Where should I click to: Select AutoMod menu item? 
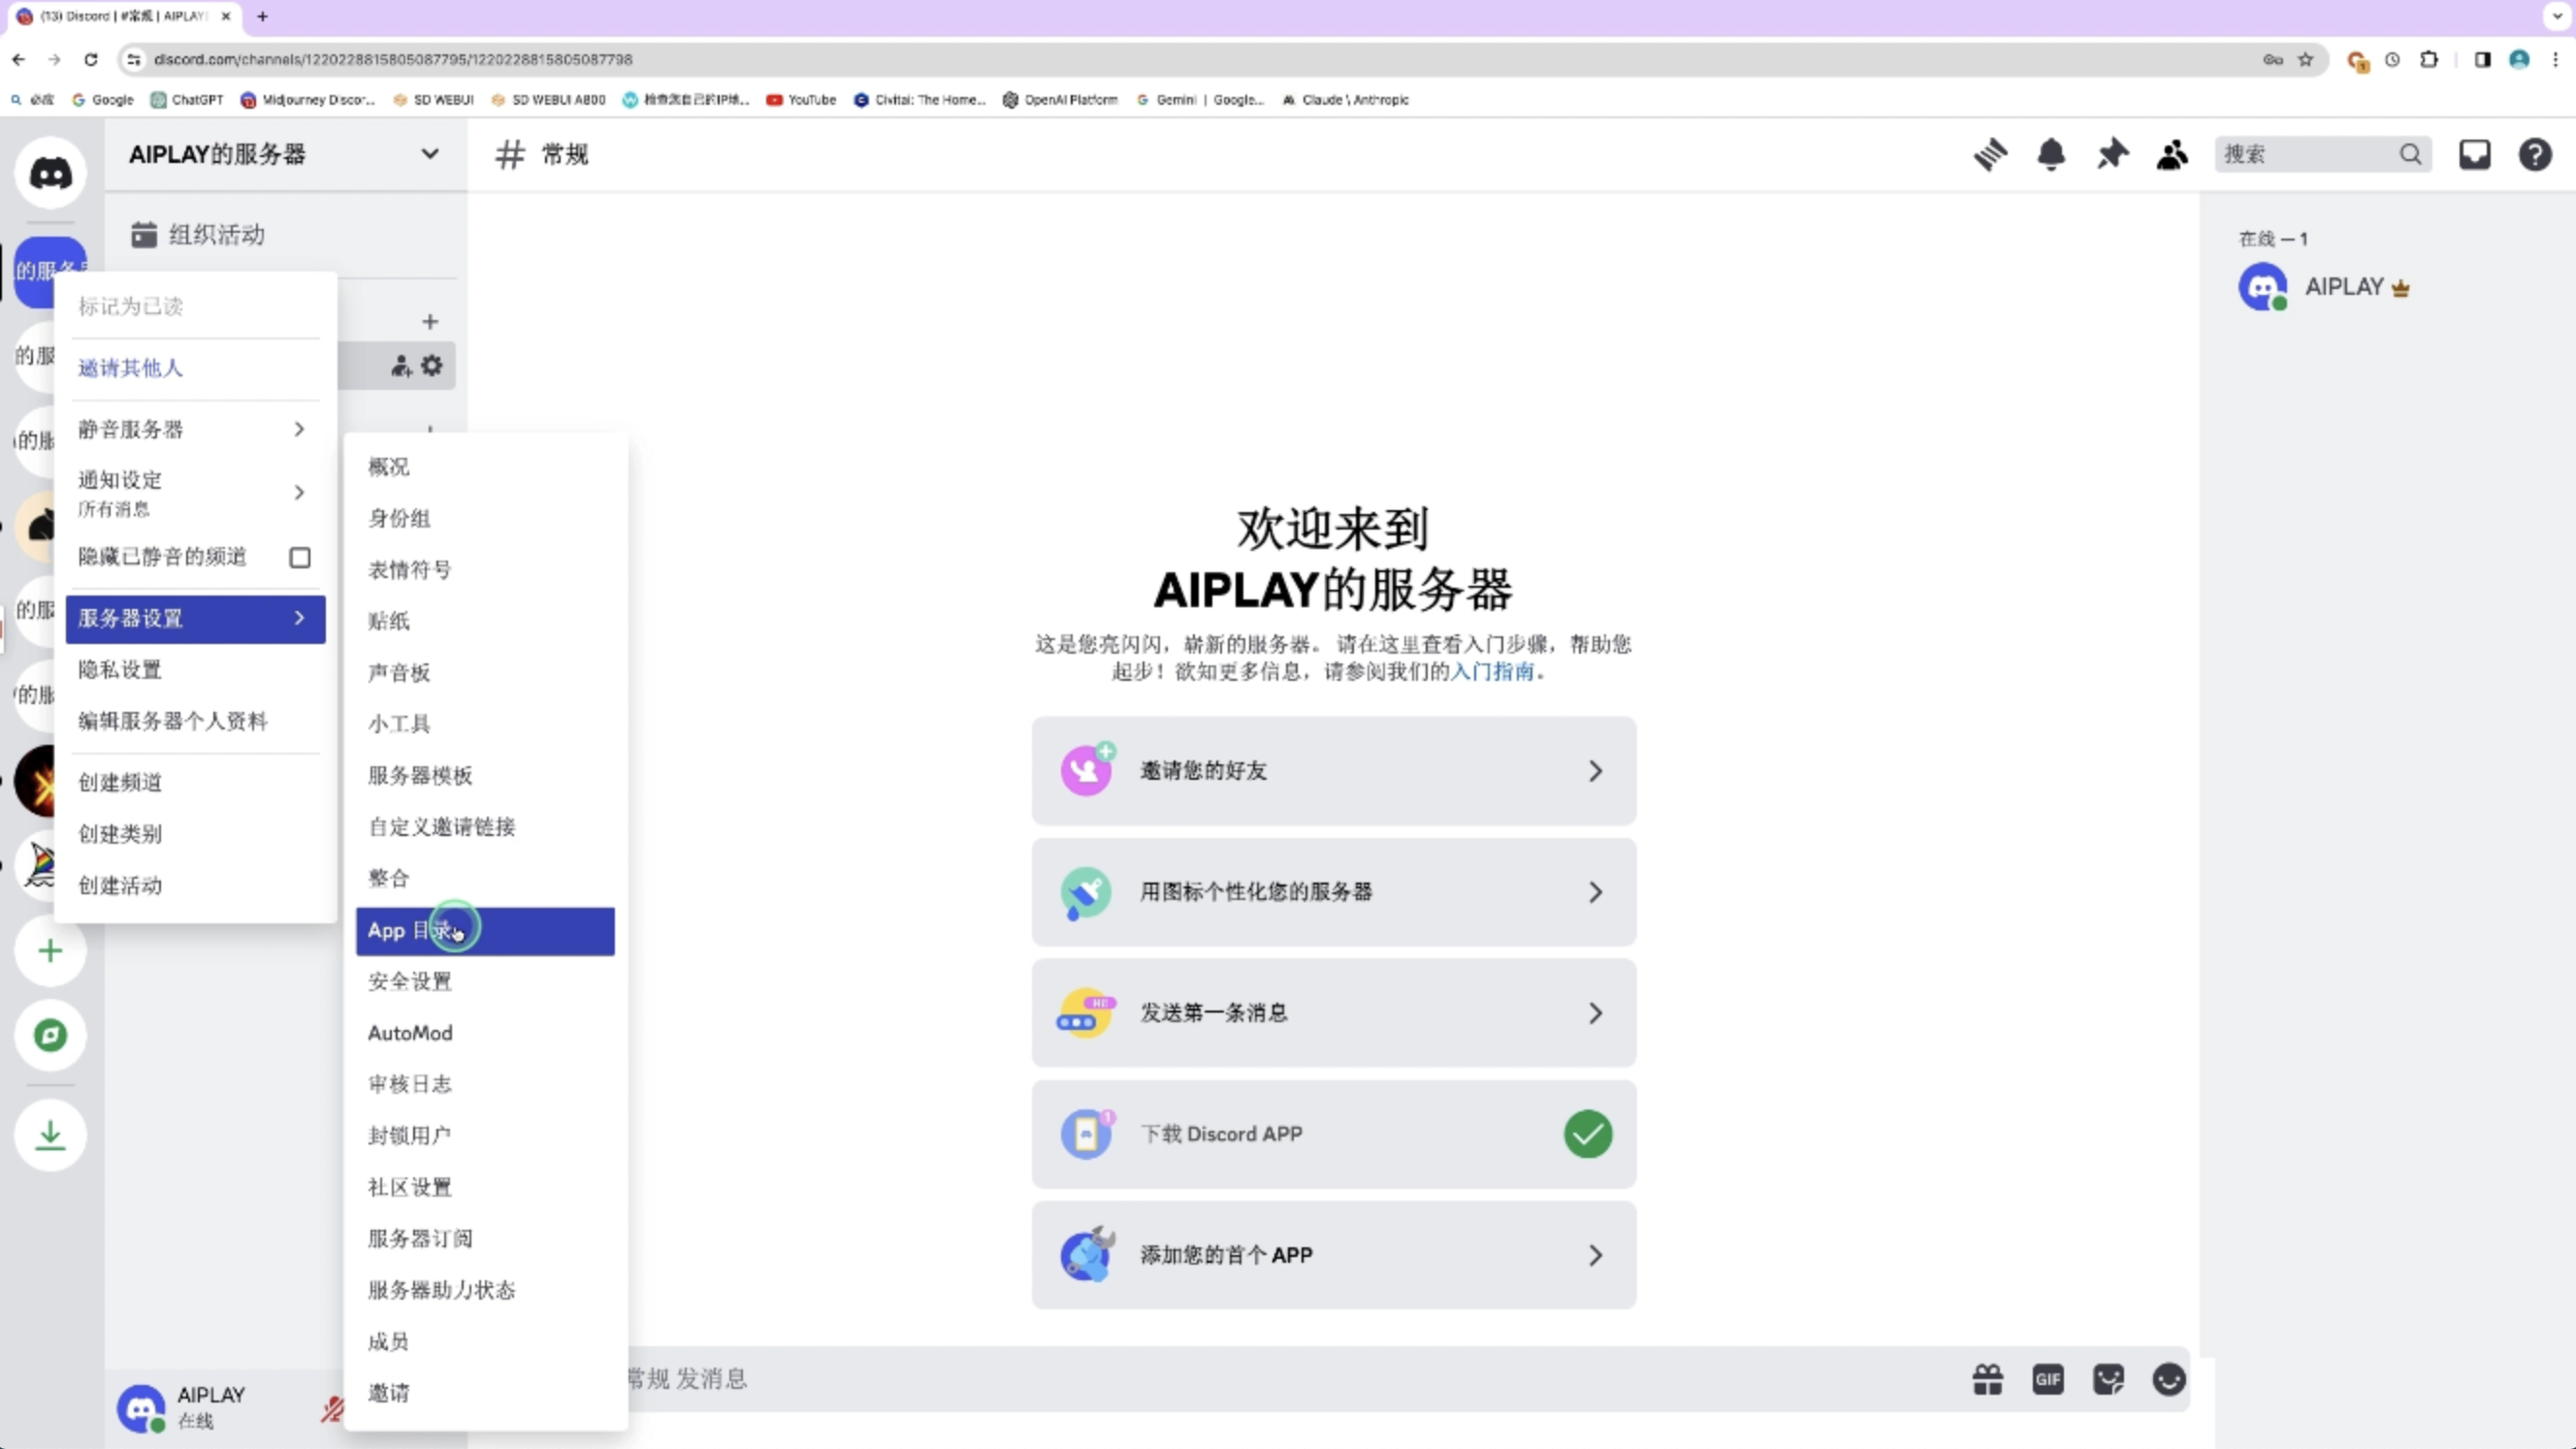pyautogui.click(x=485, y=1033)
